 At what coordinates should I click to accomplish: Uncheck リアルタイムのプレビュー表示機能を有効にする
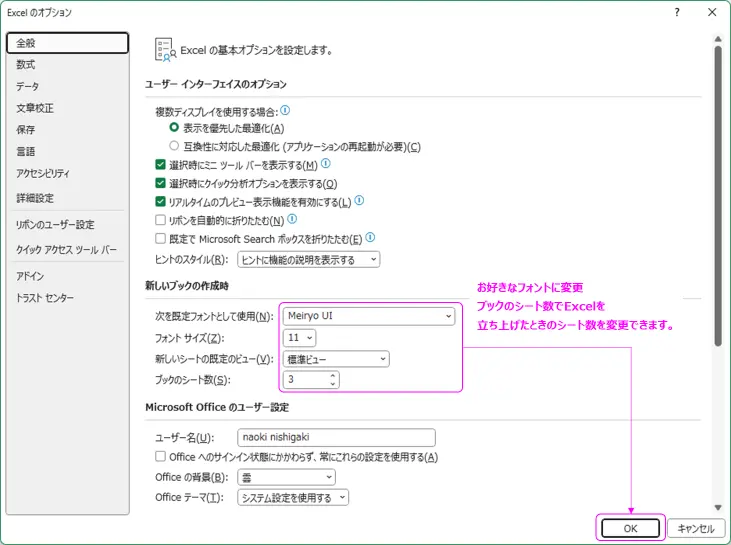click(160, 201)
